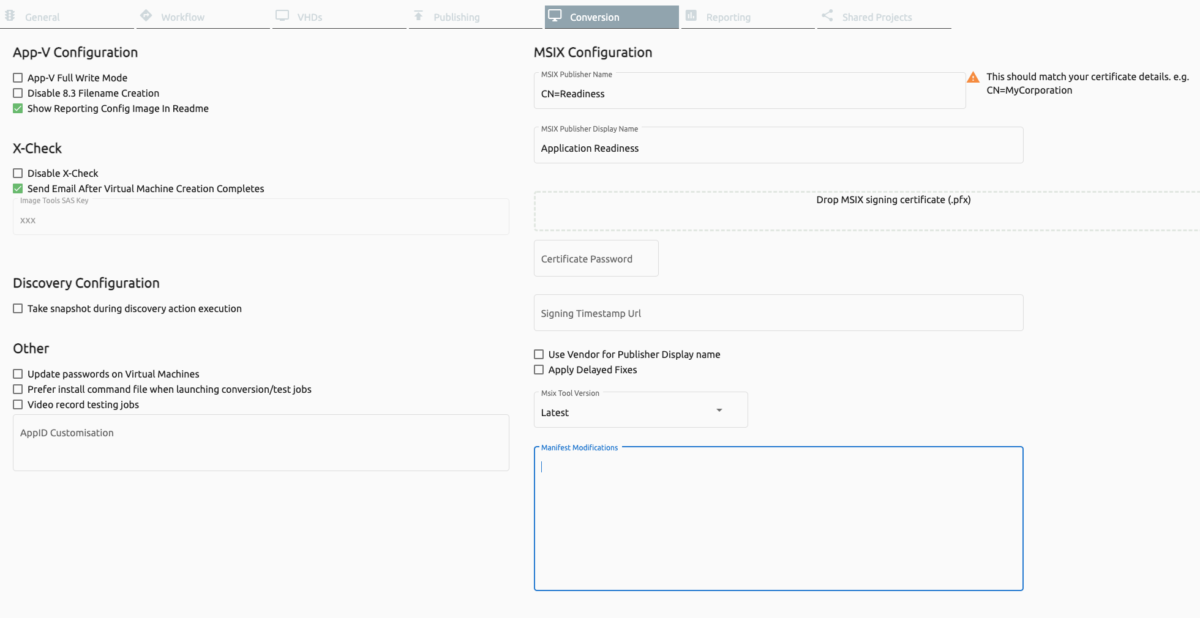Open the Reporting tab
Image resolution: width=1200 pixels, height=618 pixels.
(x=748, y=17)
